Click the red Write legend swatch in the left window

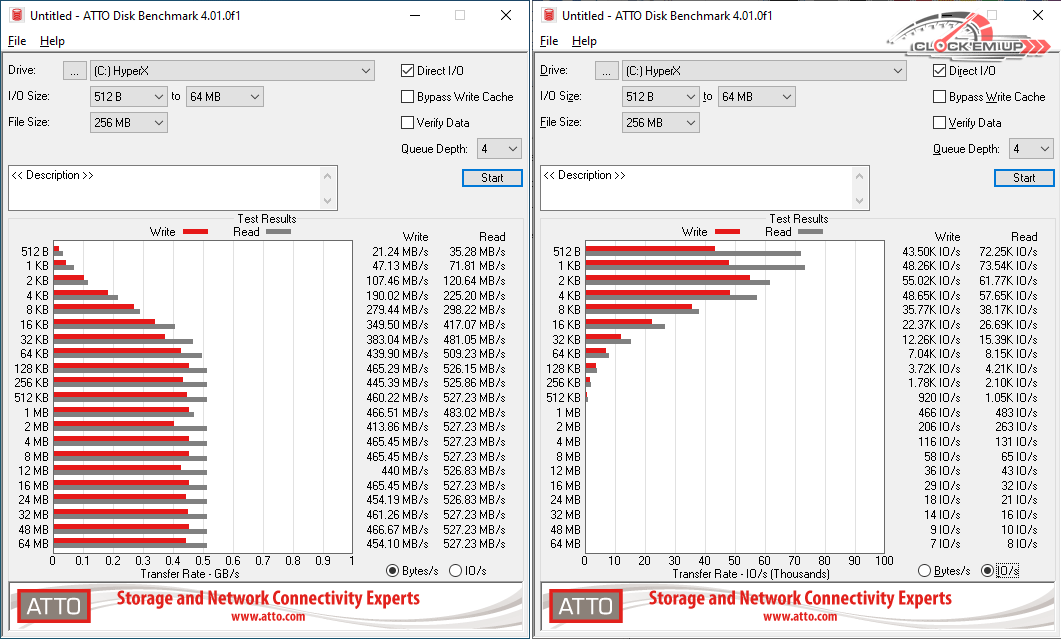[x=194, y=232]
